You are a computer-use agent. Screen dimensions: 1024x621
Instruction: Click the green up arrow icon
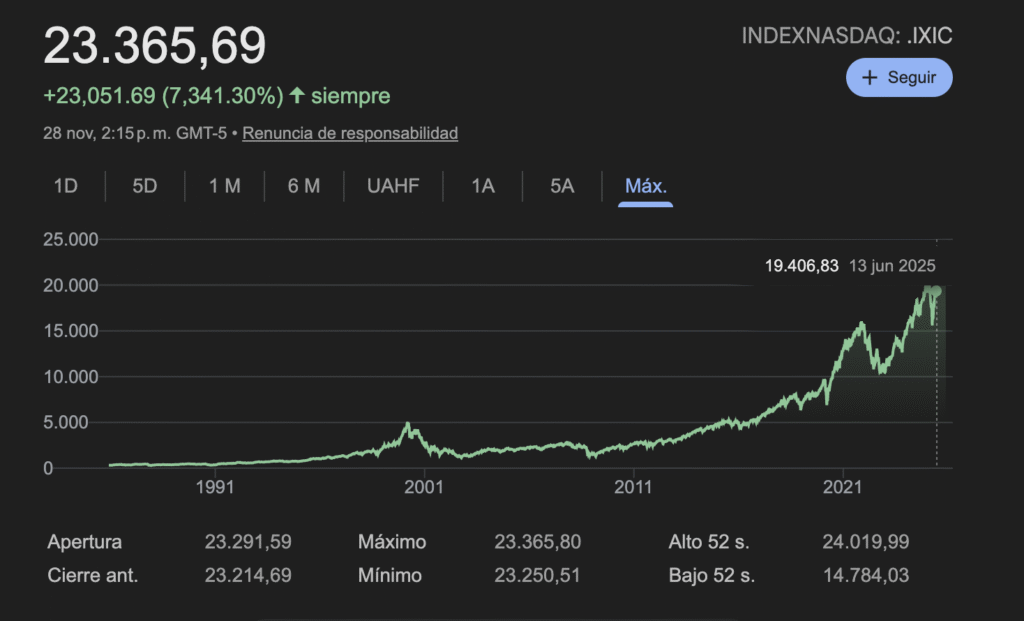(297, 96)
